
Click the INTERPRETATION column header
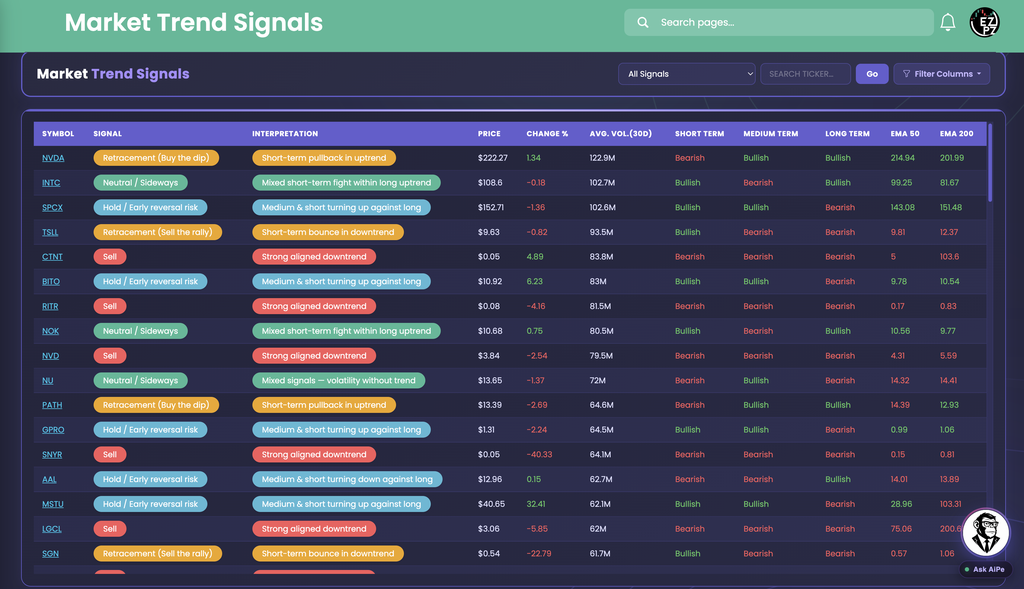tap(285, 134)
